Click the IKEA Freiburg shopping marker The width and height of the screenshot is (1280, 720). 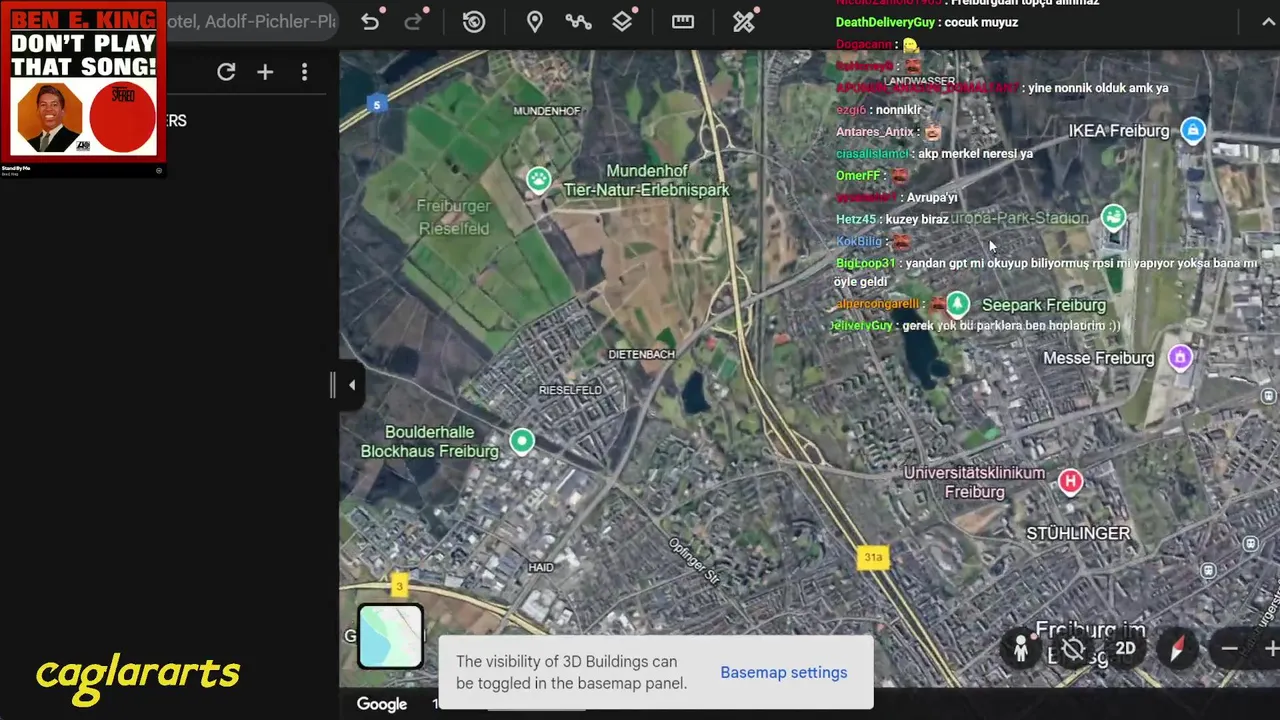[x=1193, y=130]
